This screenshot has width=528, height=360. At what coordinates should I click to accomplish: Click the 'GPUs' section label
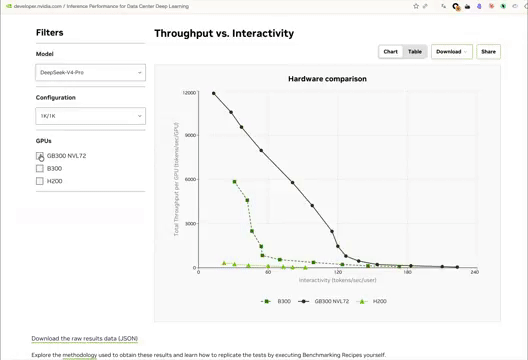44,141
